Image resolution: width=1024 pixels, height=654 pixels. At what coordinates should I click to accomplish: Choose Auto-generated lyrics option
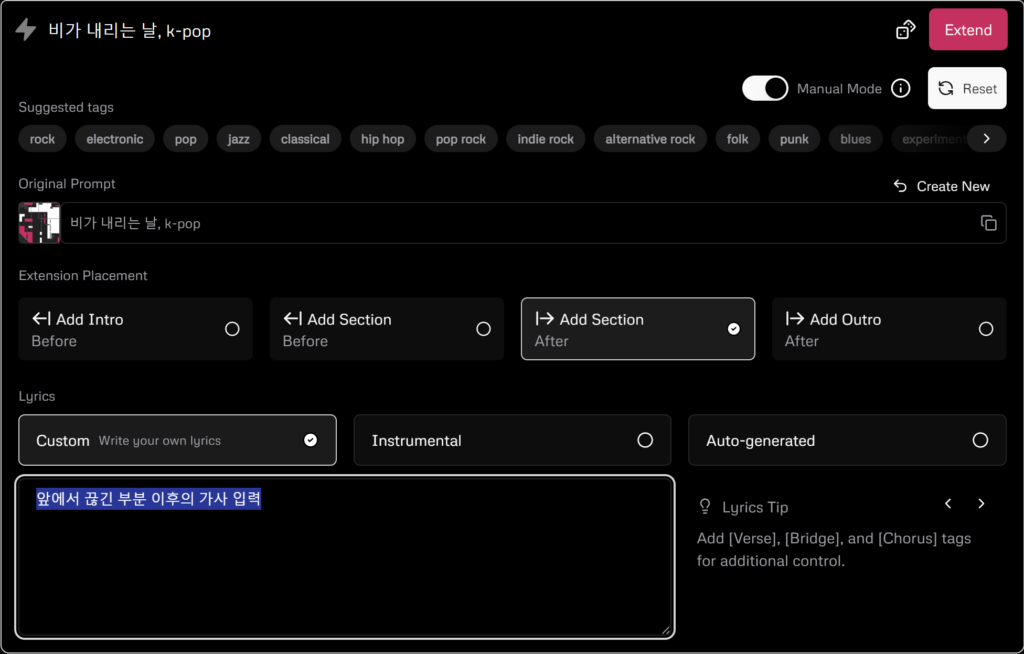click(x=847, y=440)
